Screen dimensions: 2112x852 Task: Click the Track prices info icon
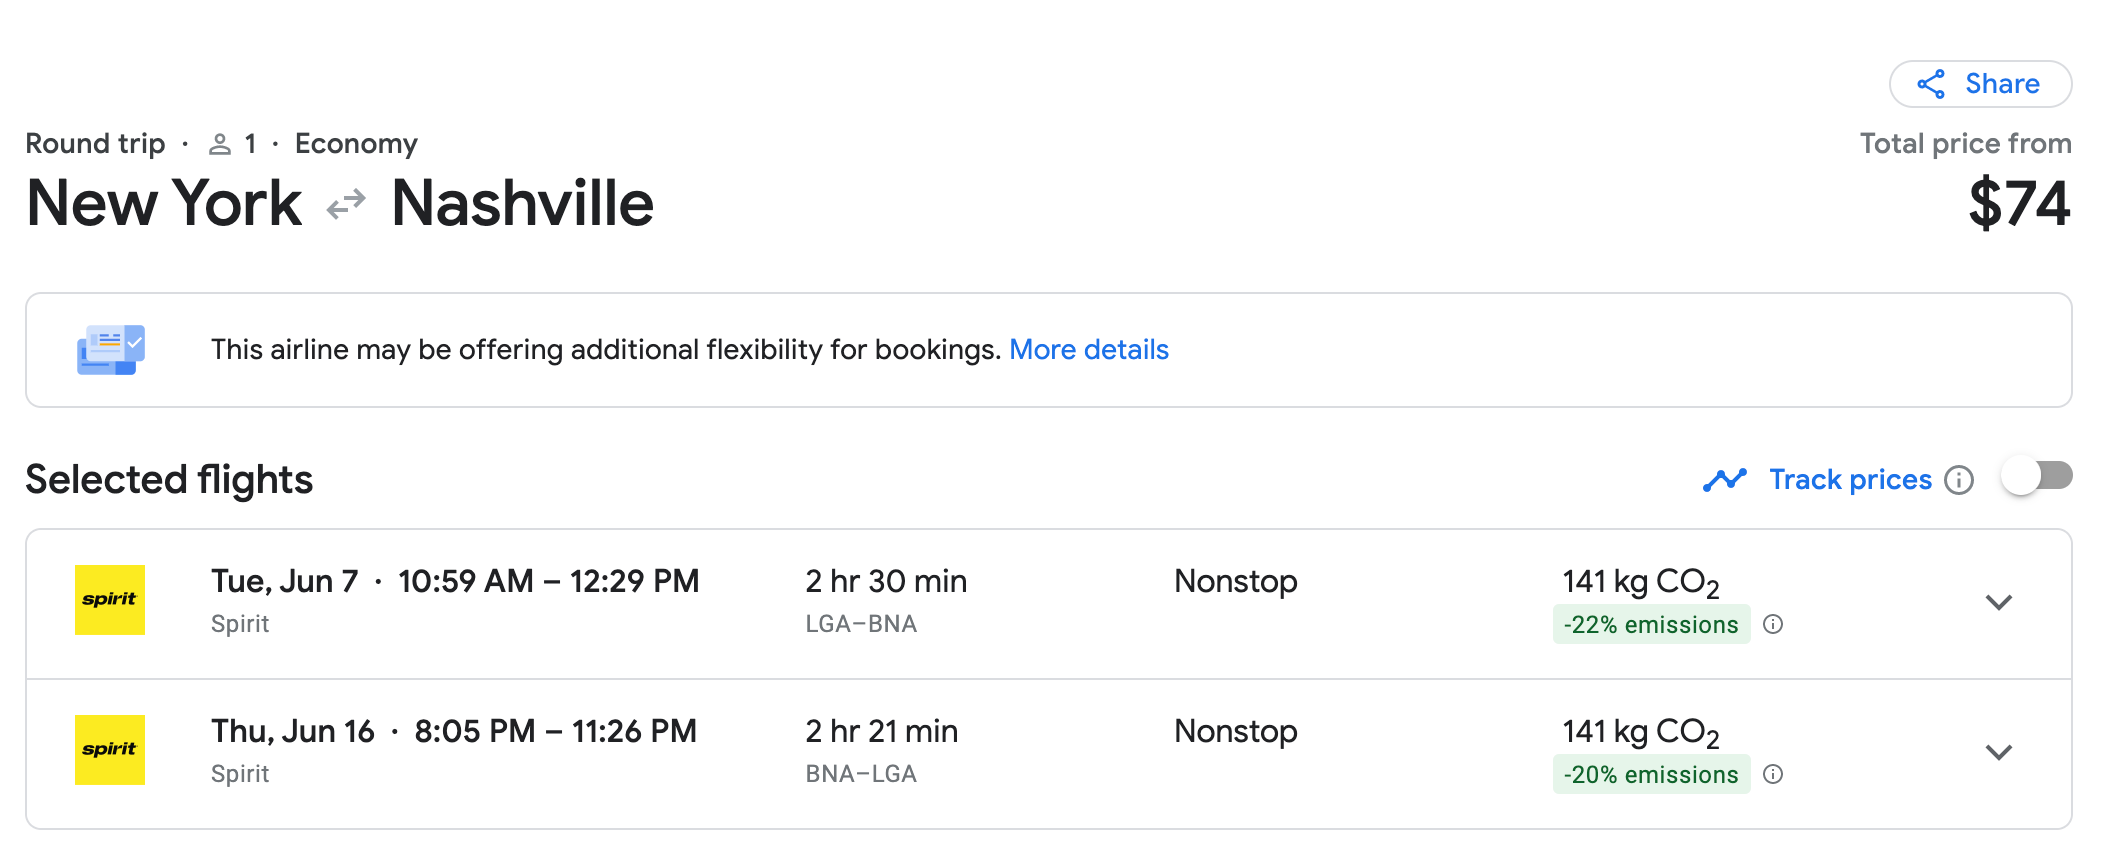[1959, 481]
